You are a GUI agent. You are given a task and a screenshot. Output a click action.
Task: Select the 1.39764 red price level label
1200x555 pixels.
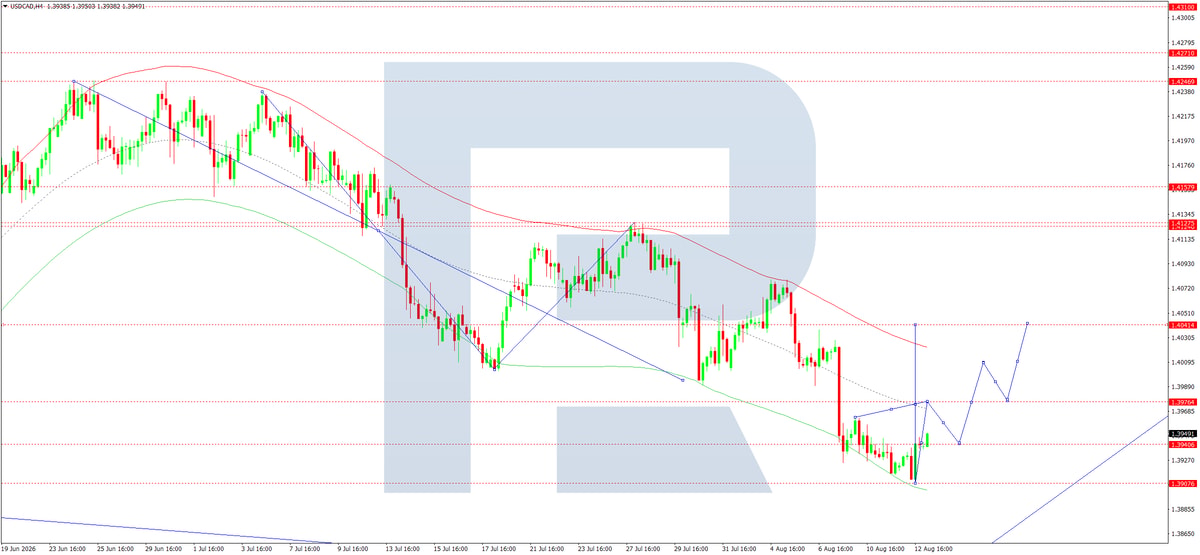point(1184,401)
